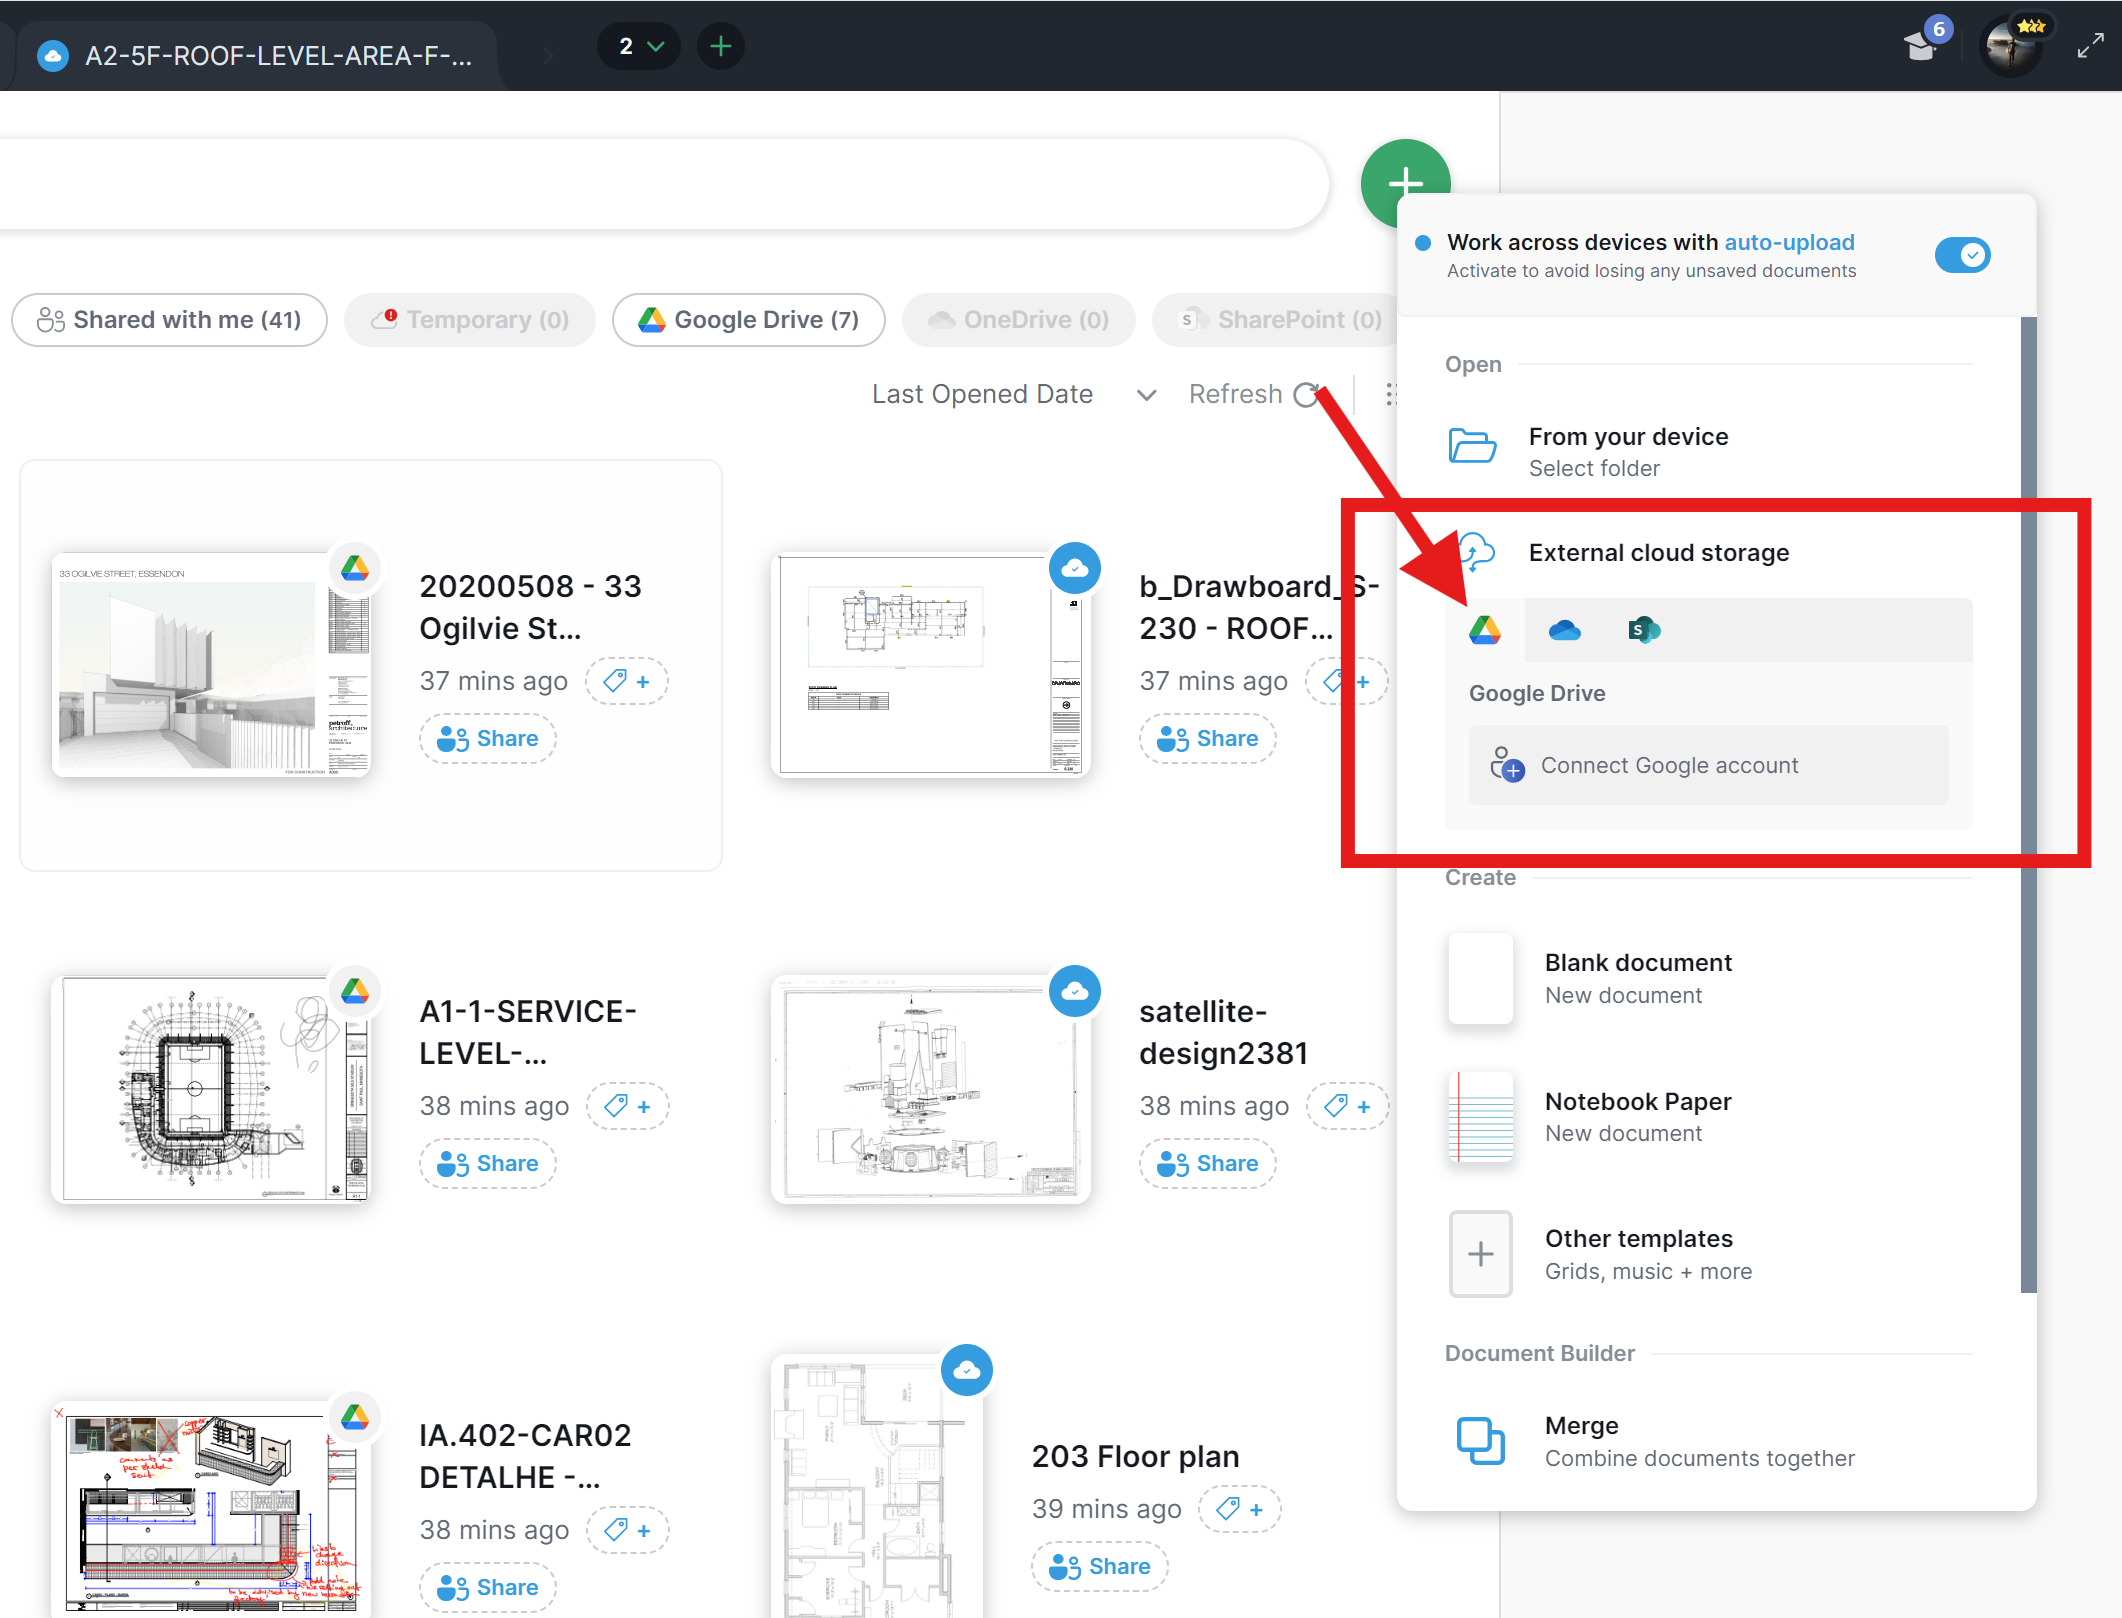Image resolution: width=2122 pixels, height=1618 pixels.
Task: Add a tag to 20200508 - 33 Ogilvie St document
Action: pyautogui.click(x=627, y=681)
